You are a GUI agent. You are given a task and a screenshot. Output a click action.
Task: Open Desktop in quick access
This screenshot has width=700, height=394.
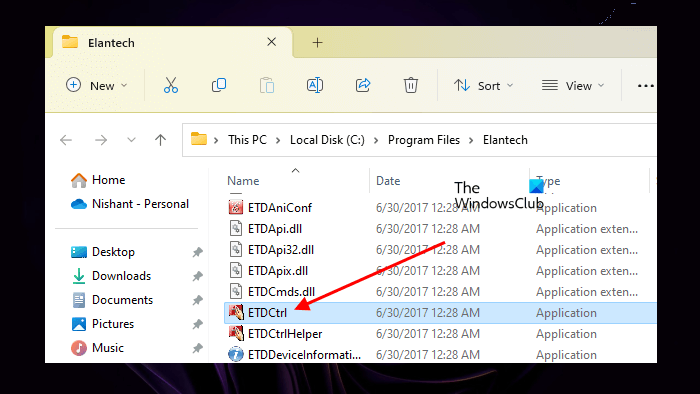click(x=103, y=252)
